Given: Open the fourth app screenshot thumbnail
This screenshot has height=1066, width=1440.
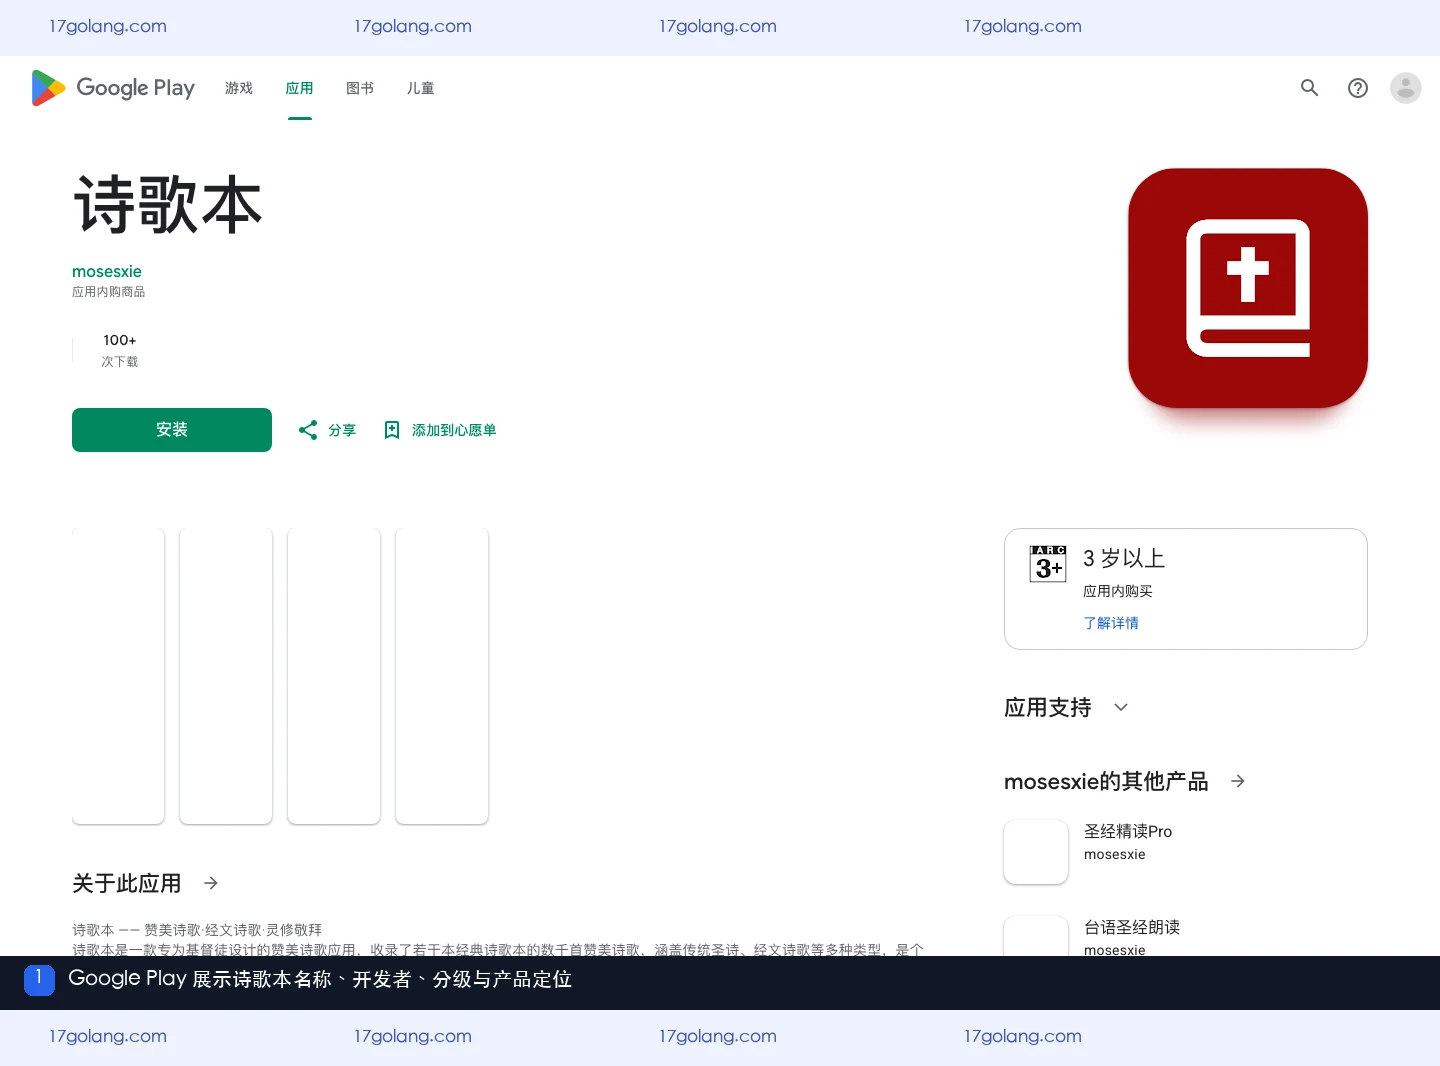Looking at the screenshot, I should click(442, 676).
